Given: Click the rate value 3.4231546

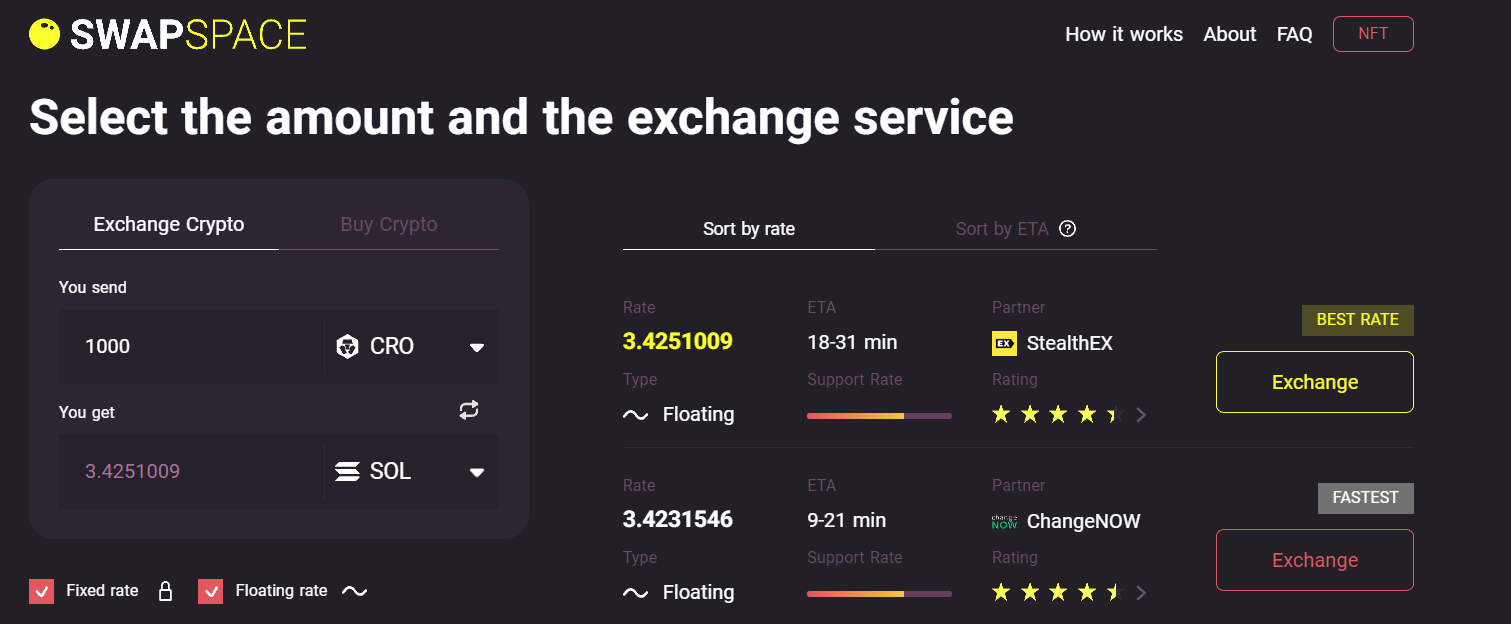Looking at the screenshot, I should [678, 520].
